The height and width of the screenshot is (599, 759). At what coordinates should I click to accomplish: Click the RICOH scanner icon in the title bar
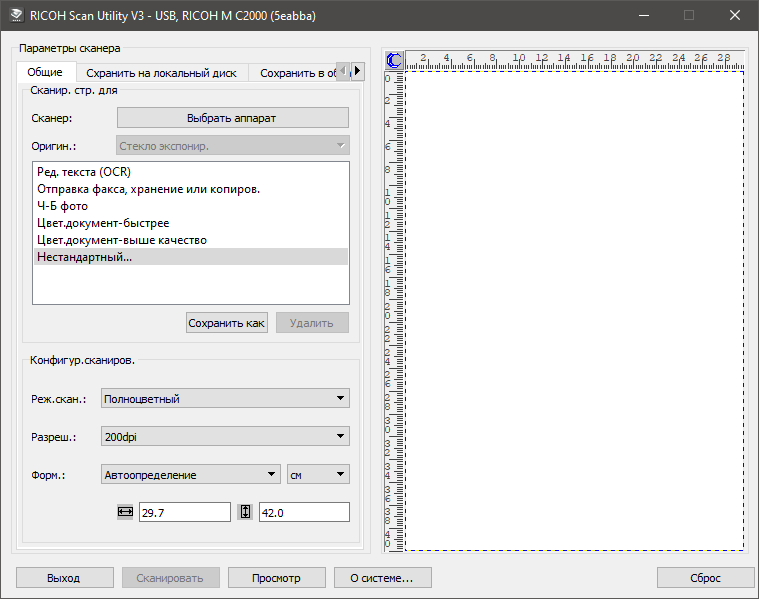click(16, 15)
